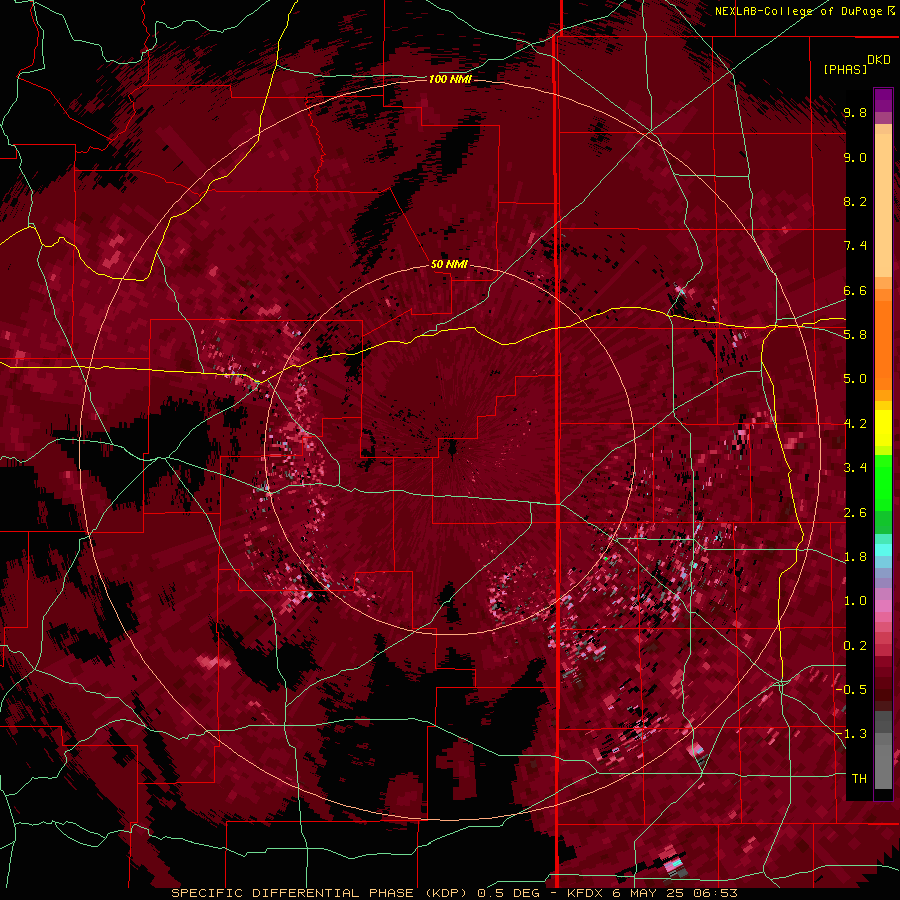Screen dimensions: 900x900
Task: Click the -1.3 value on the color scale
Action: tap(851, 734)
